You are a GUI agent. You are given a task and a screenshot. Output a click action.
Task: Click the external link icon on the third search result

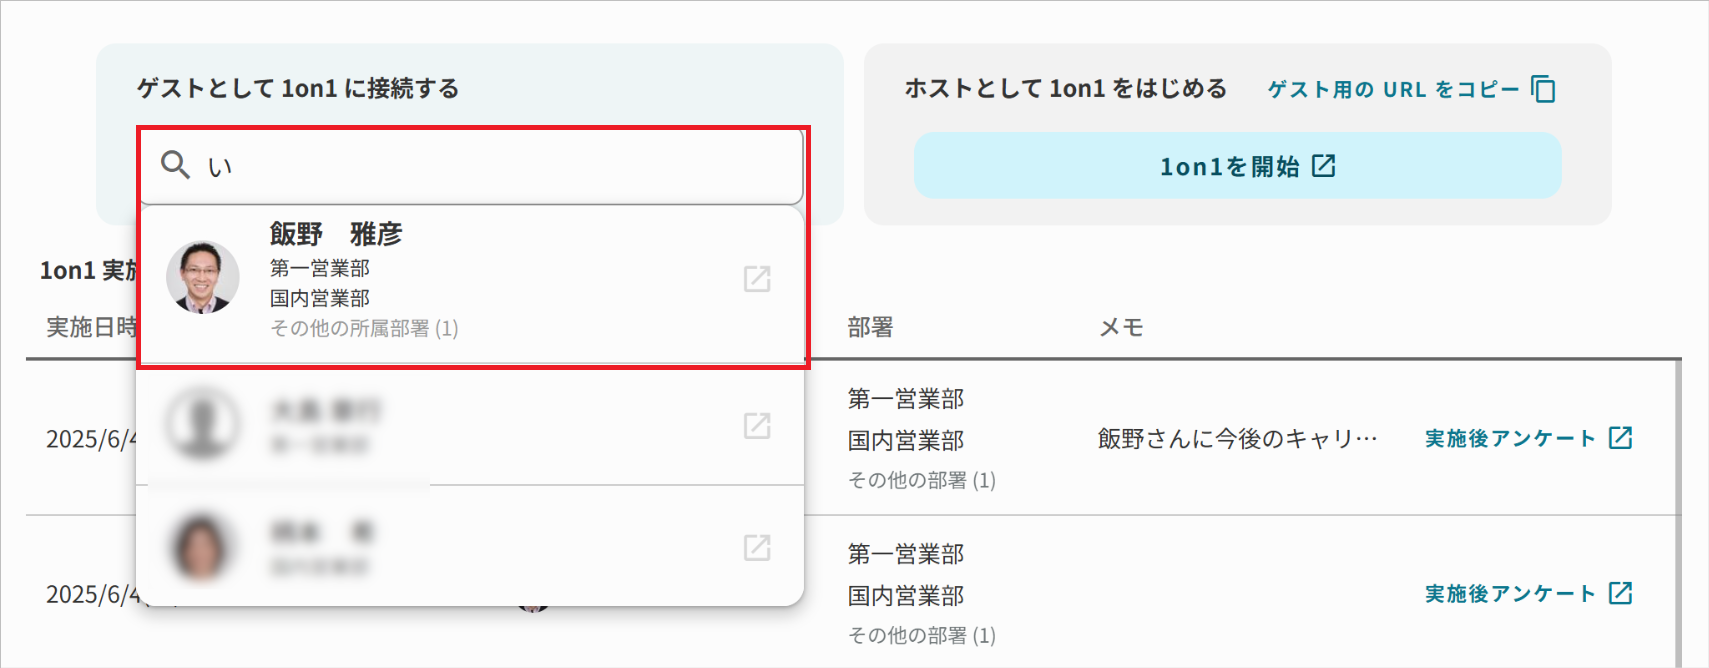click(757, 547)
